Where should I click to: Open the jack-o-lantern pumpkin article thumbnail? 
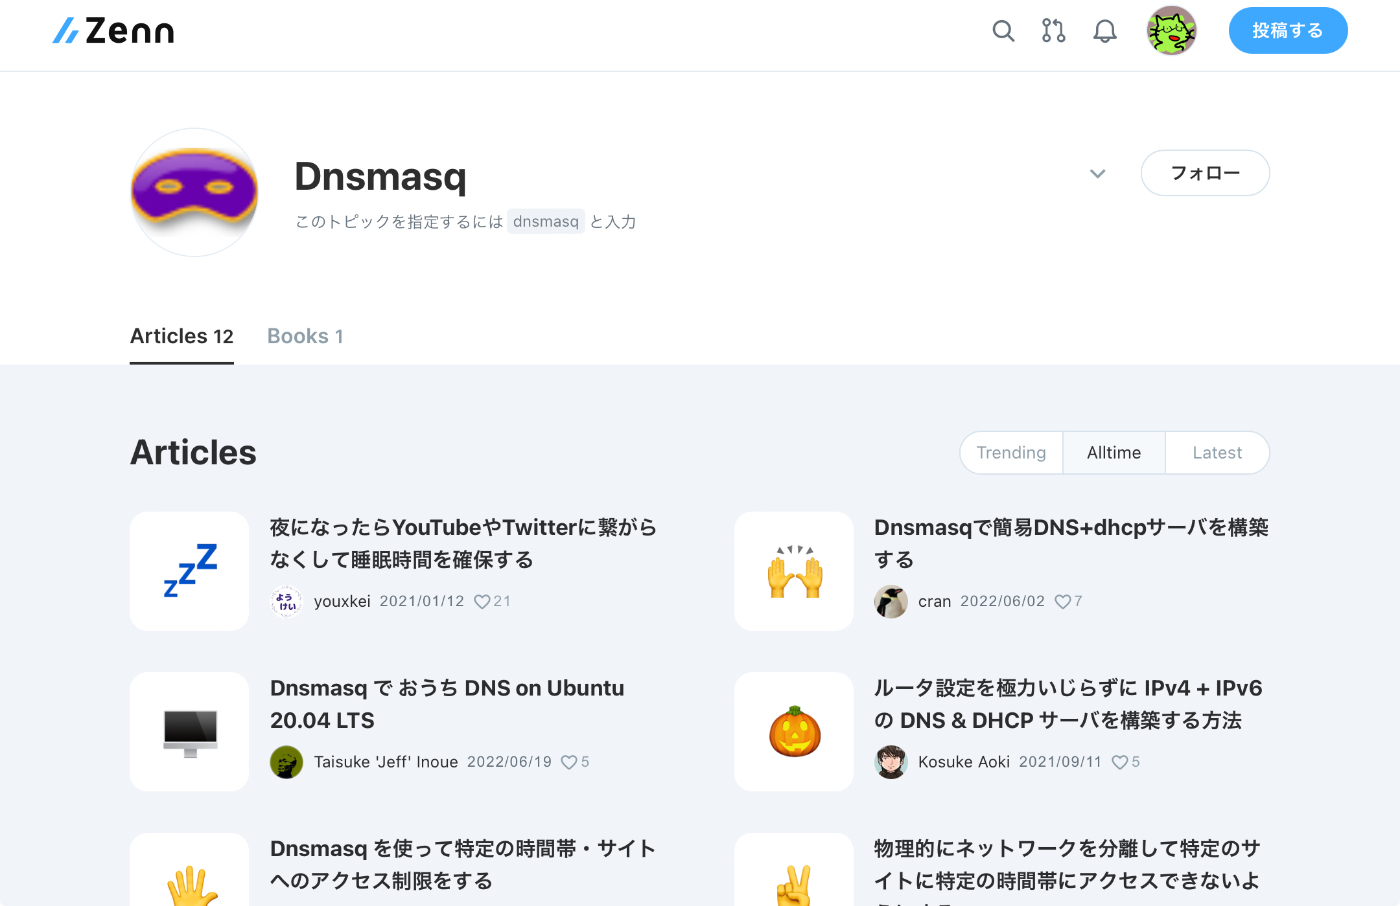point(794,732)
